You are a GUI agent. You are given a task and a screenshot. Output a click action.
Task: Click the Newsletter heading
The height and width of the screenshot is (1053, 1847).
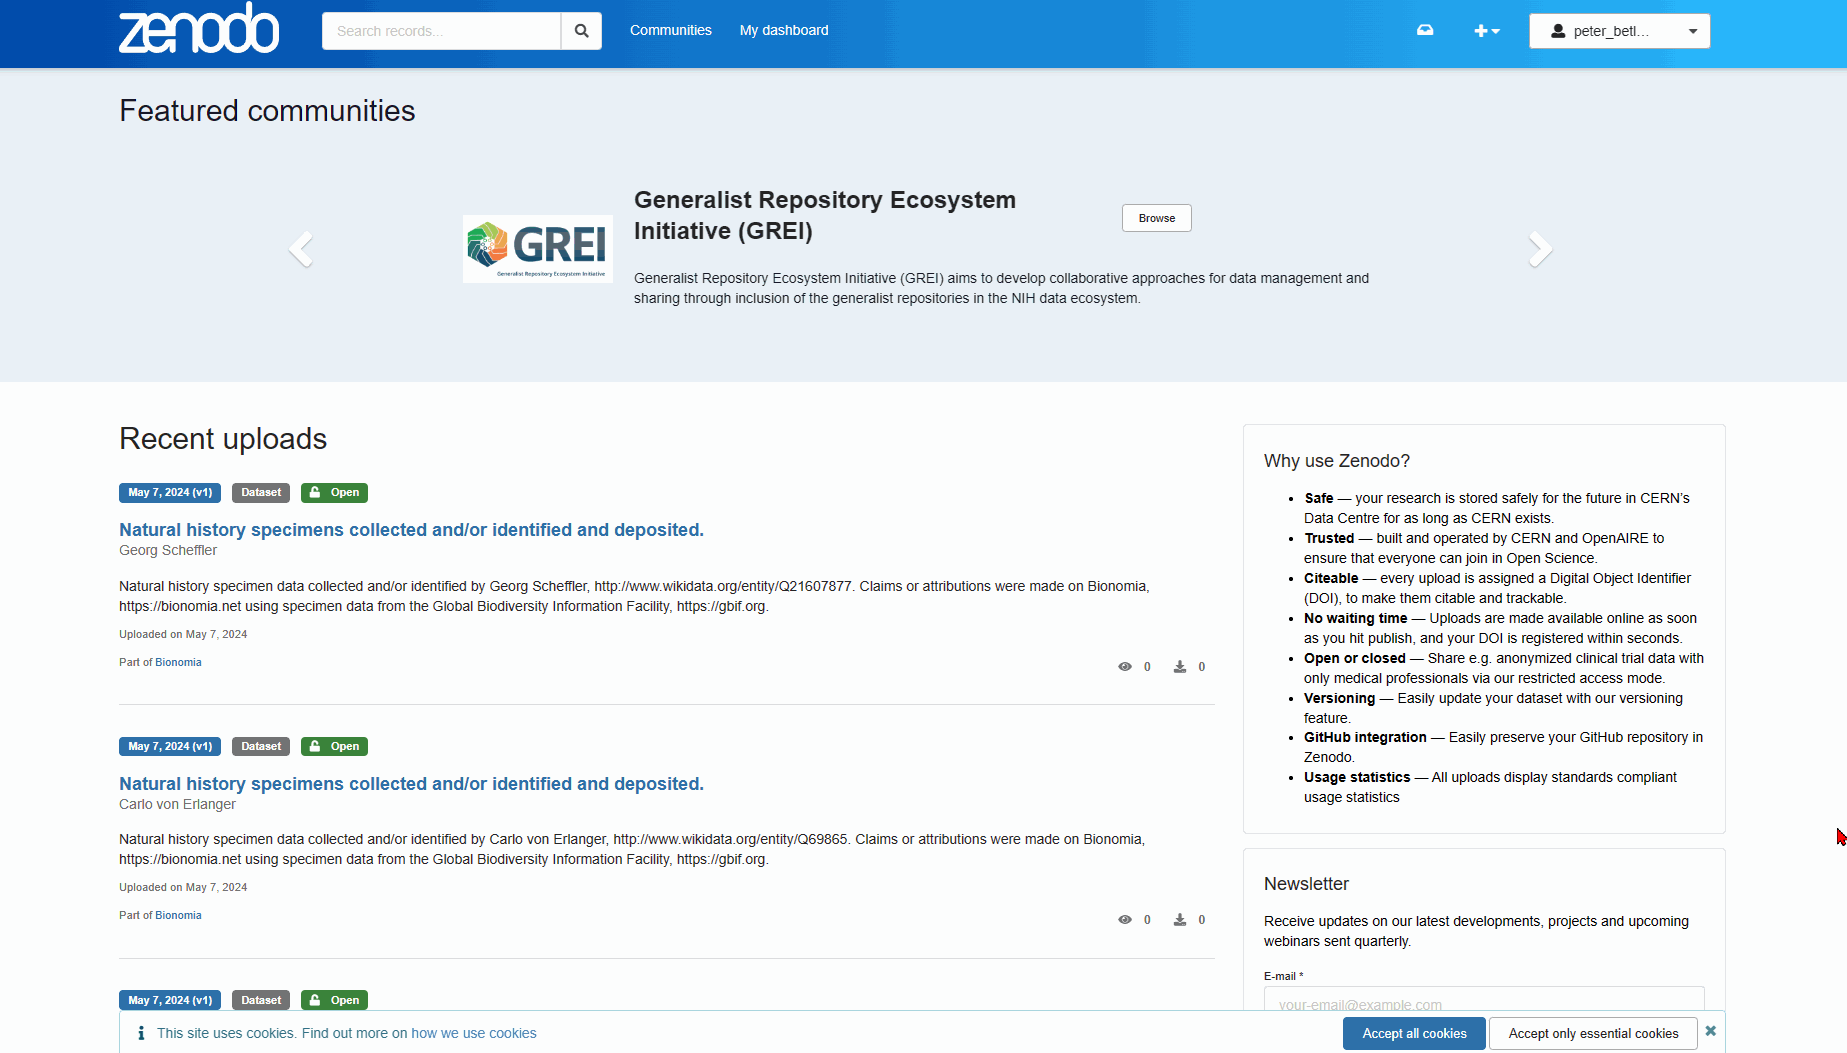pyautogui.click(x=1306, y=884)
